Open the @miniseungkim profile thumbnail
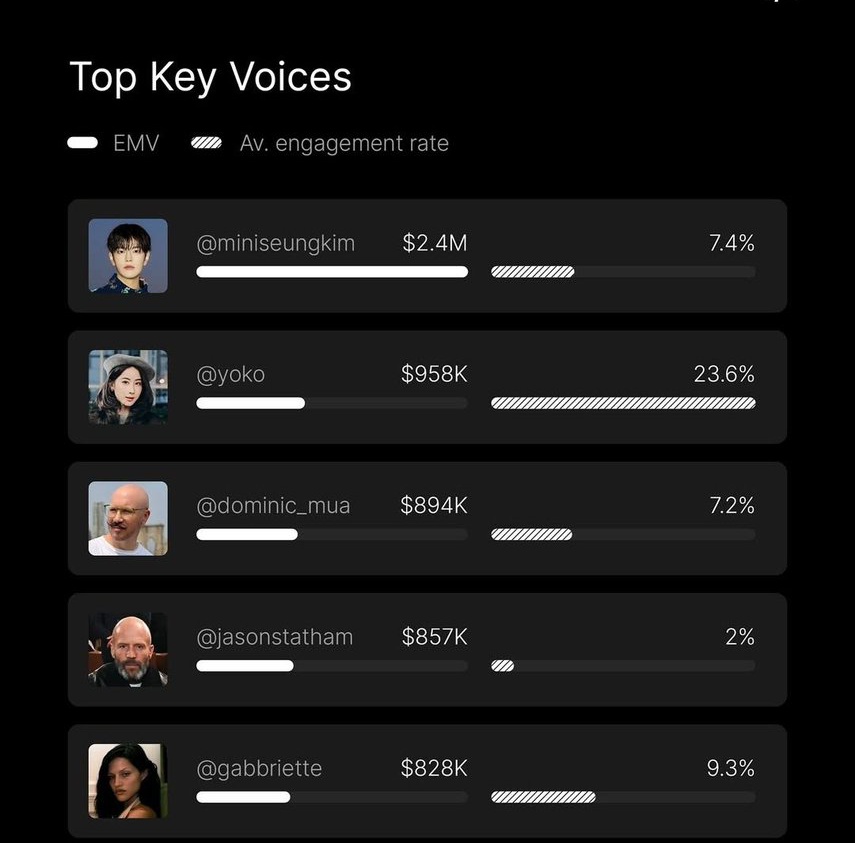 [128, 256]
